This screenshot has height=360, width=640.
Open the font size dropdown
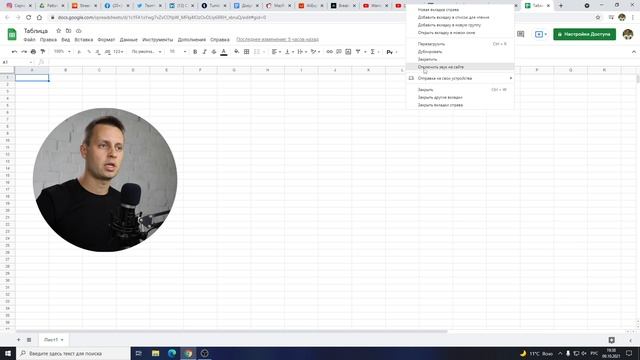point(178,52)
